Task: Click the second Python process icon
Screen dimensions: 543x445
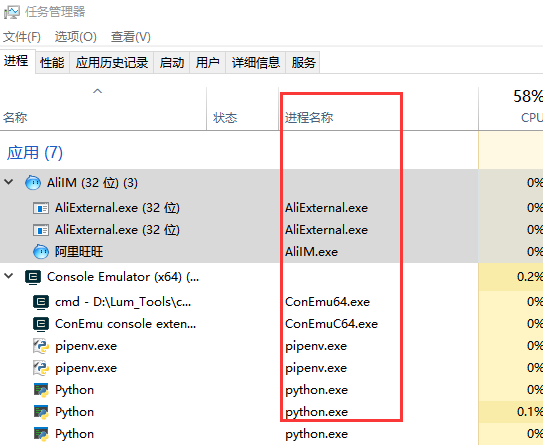Action: [41, 412]
